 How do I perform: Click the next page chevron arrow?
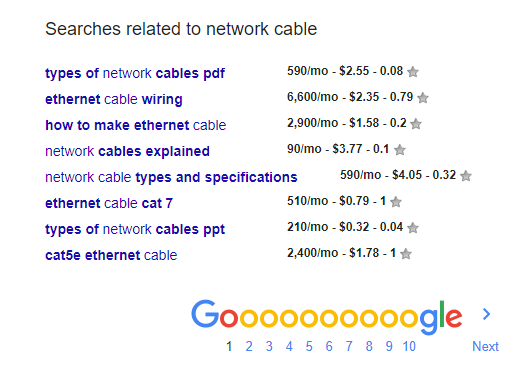487,314
